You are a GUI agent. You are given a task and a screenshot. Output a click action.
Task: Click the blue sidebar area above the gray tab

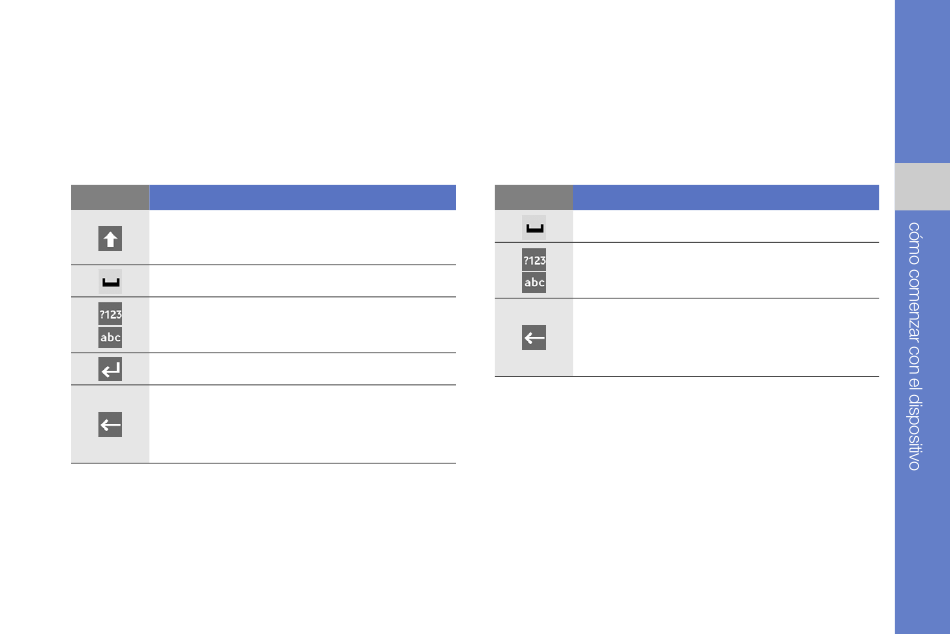[922, 81]
